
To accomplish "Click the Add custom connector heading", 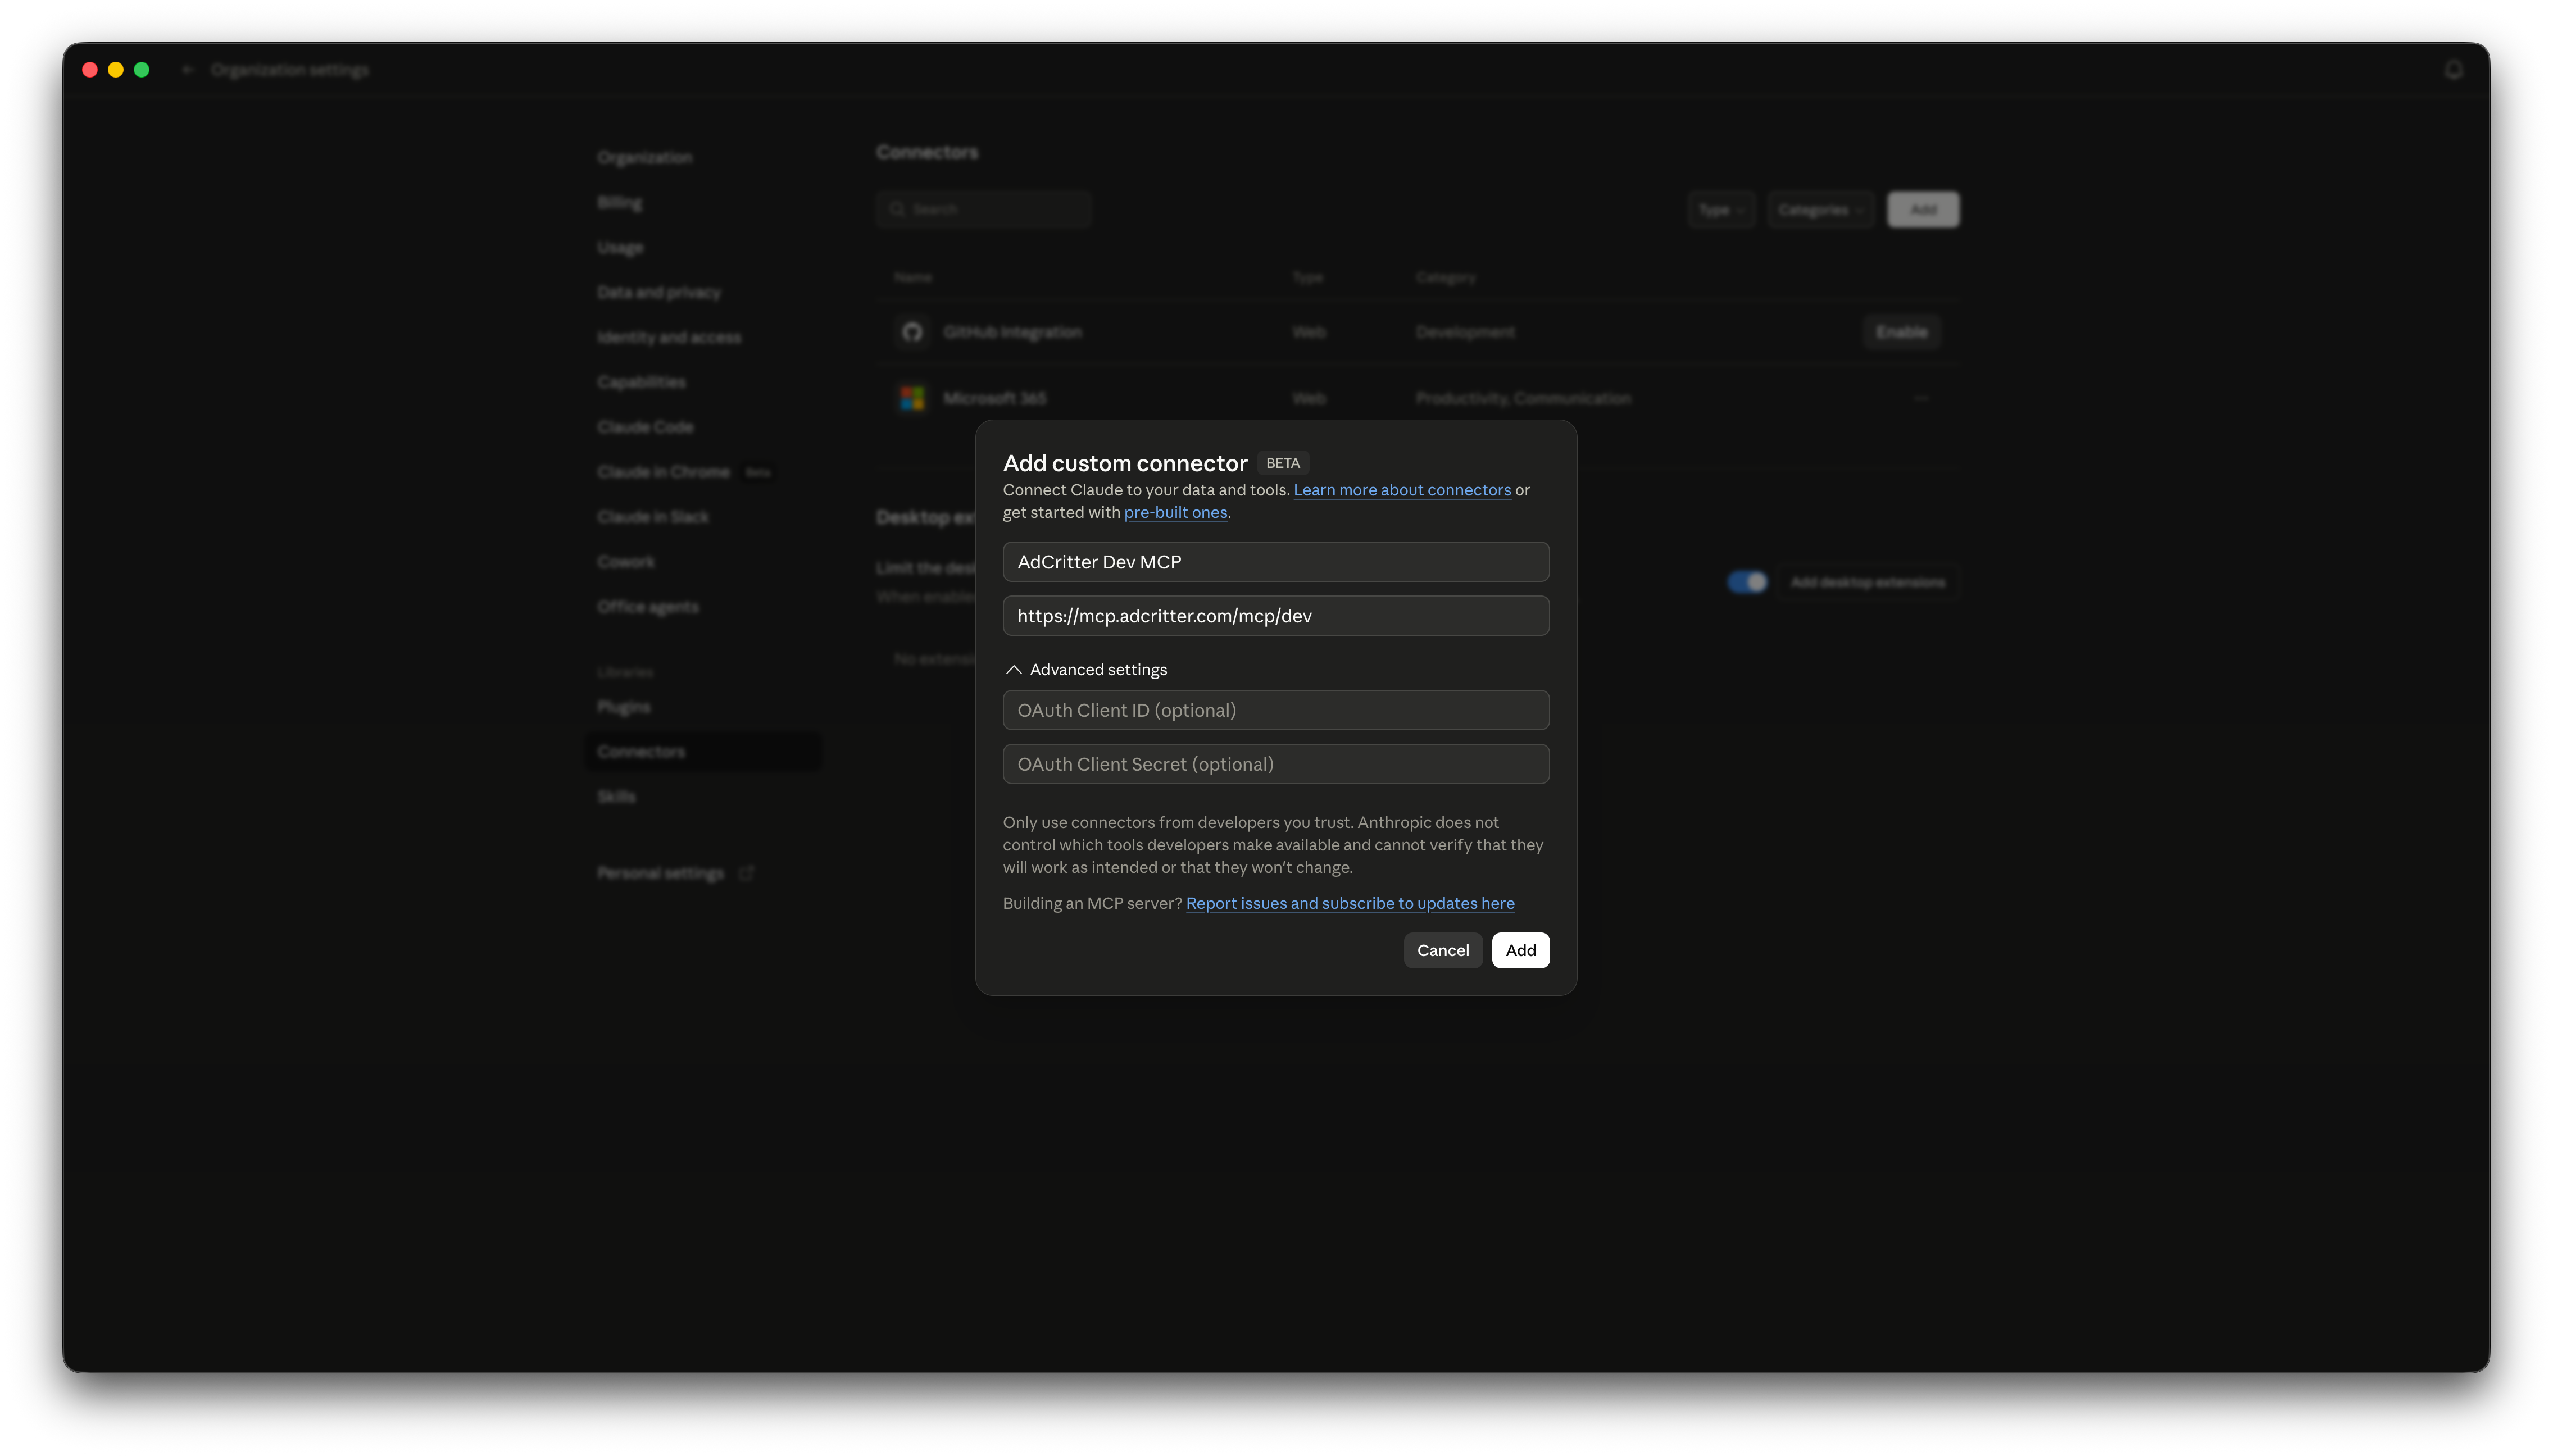I will [1125, 463].
